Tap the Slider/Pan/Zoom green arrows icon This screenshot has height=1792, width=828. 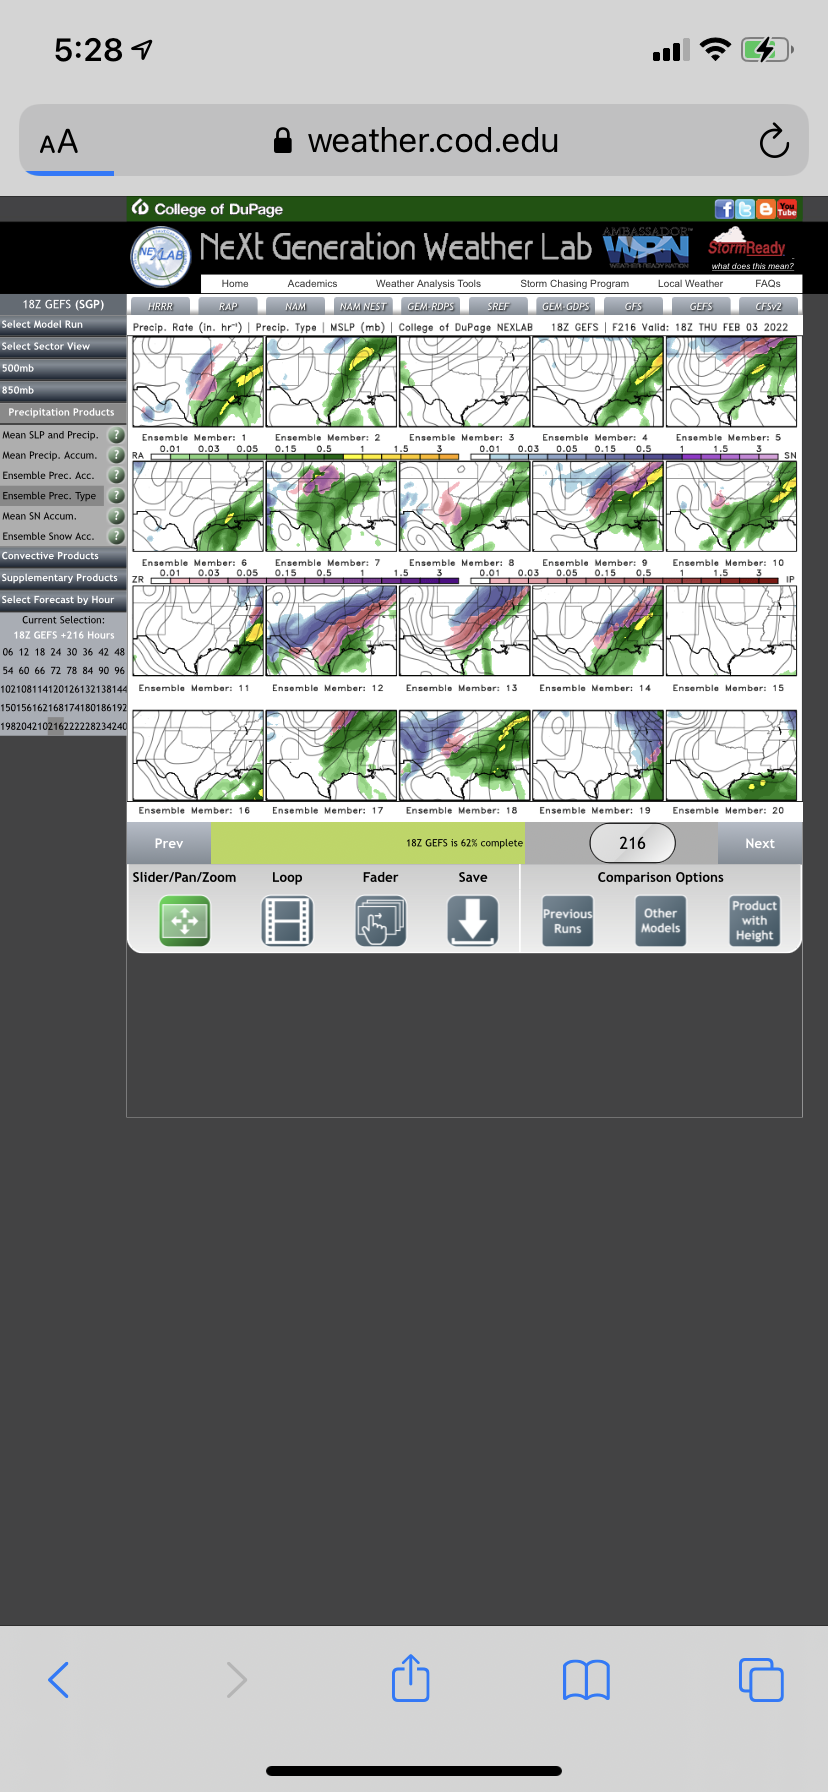click(x=185, y=921)
